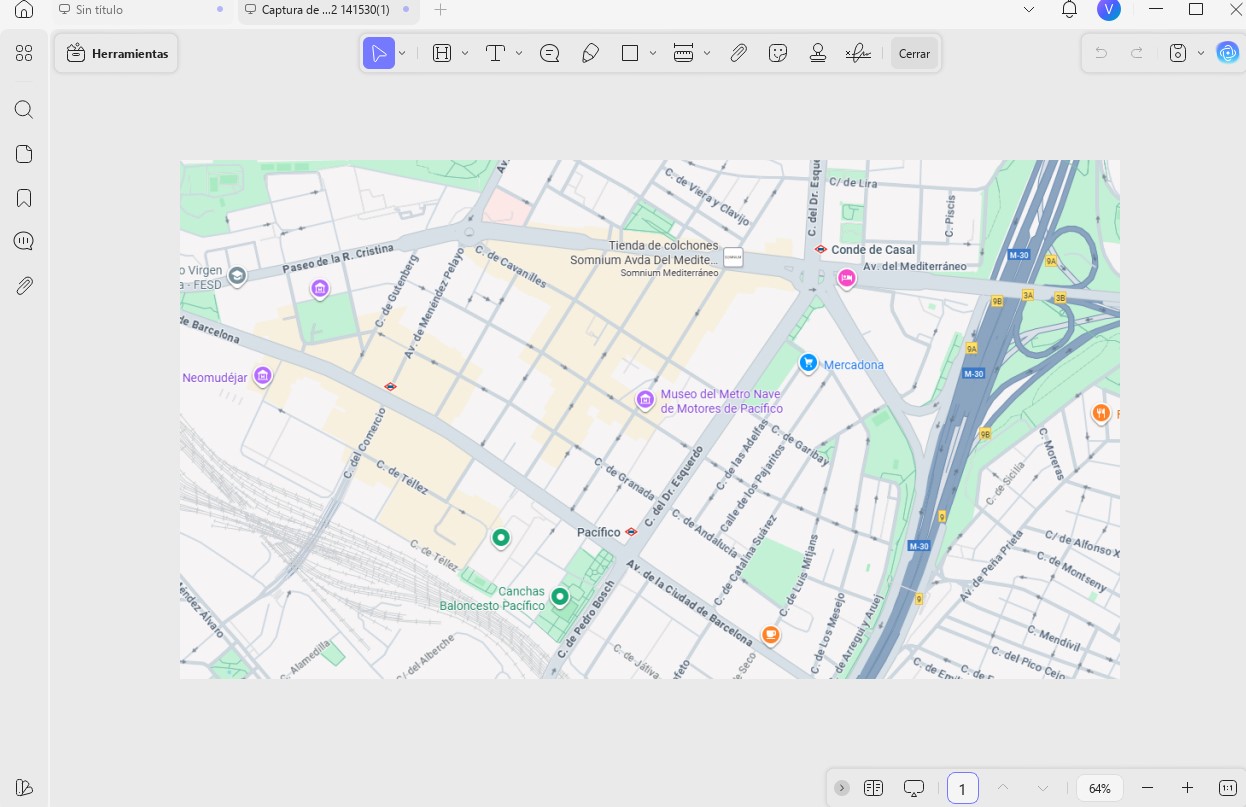Toggle the reading mode view icon
The width and height of the screenshot is (1246, 807).
coord(873,788)
